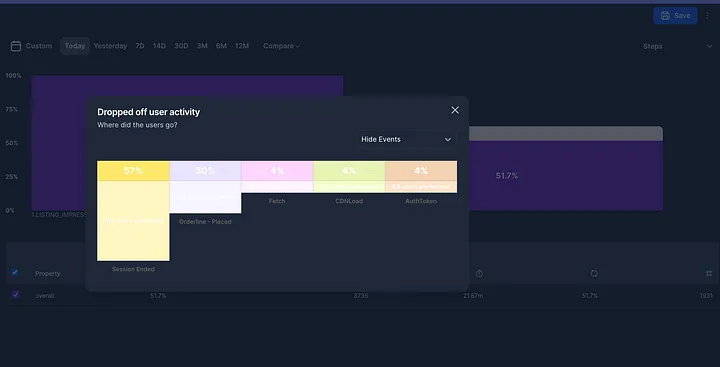Select the 12M date range
The image size is (720, 367).
[242, 46]
